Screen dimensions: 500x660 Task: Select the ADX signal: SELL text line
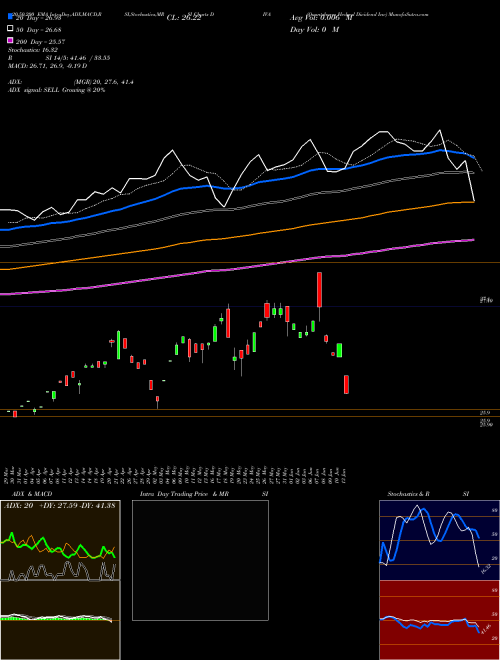click(x=57, y=90)
